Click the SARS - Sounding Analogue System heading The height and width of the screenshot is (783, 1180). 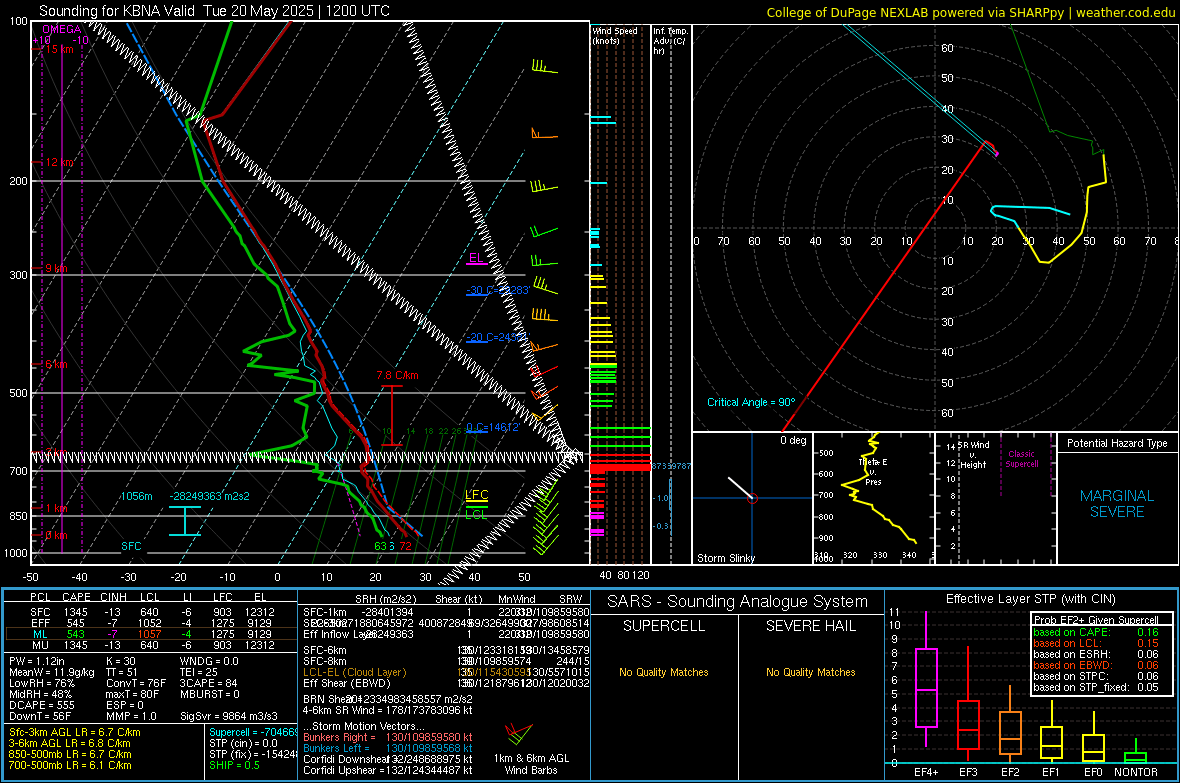click(738, 602)
